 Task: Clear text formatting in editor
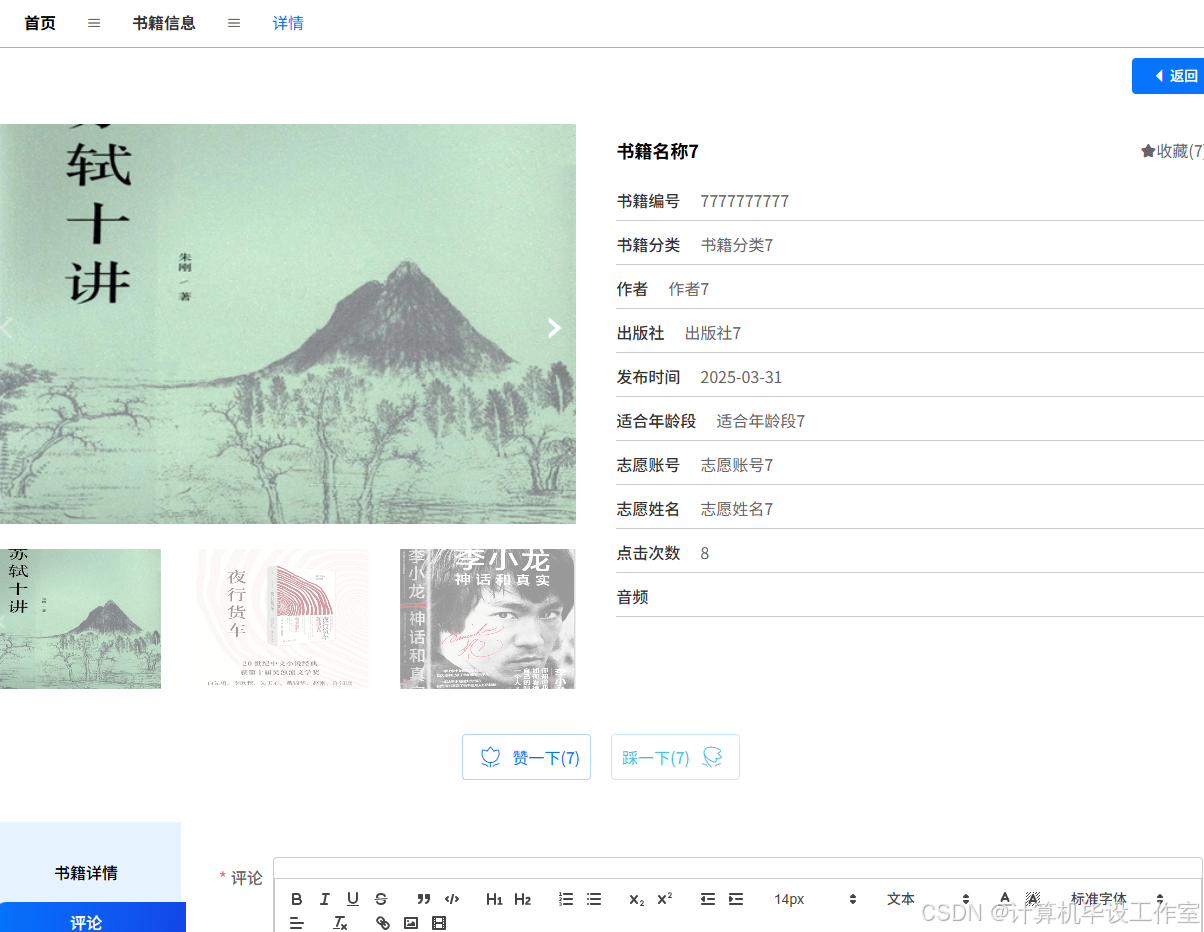point(340,923)
